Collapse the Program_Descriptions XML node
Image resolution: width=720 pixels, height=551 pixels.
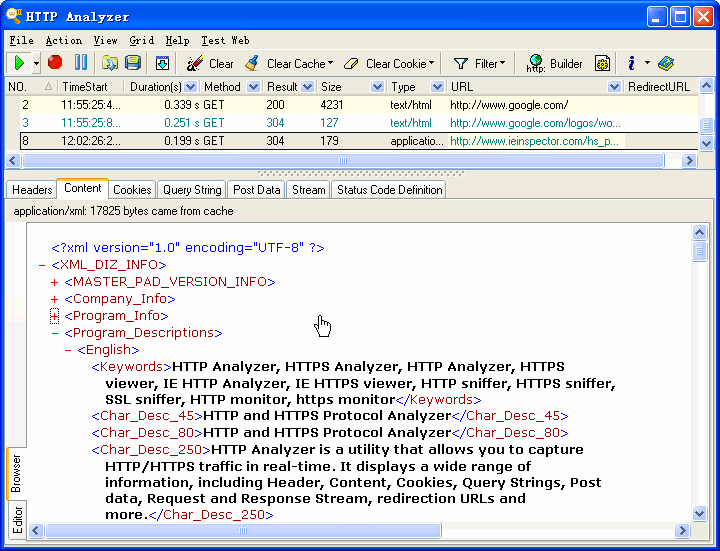(x=55, y=333)
